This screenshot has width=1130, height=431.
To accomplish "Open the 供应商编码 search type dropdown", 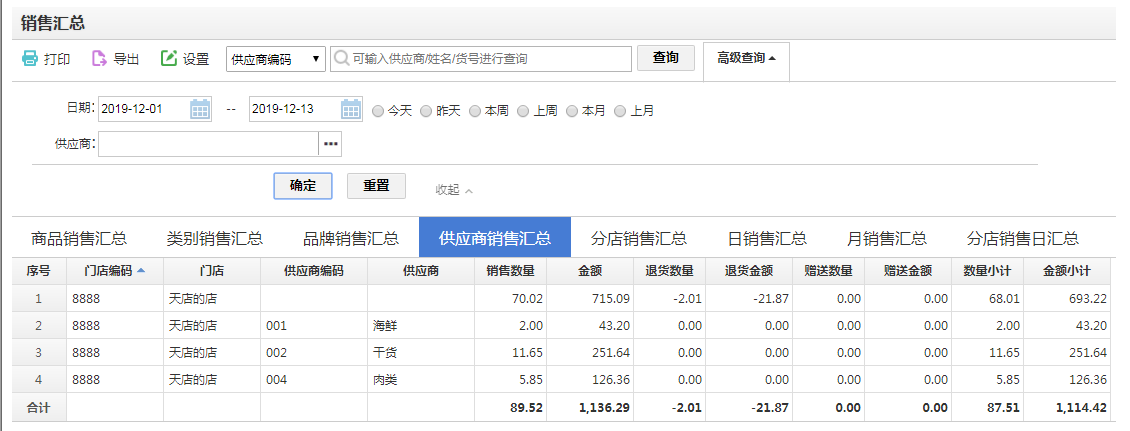I will 276,59.
